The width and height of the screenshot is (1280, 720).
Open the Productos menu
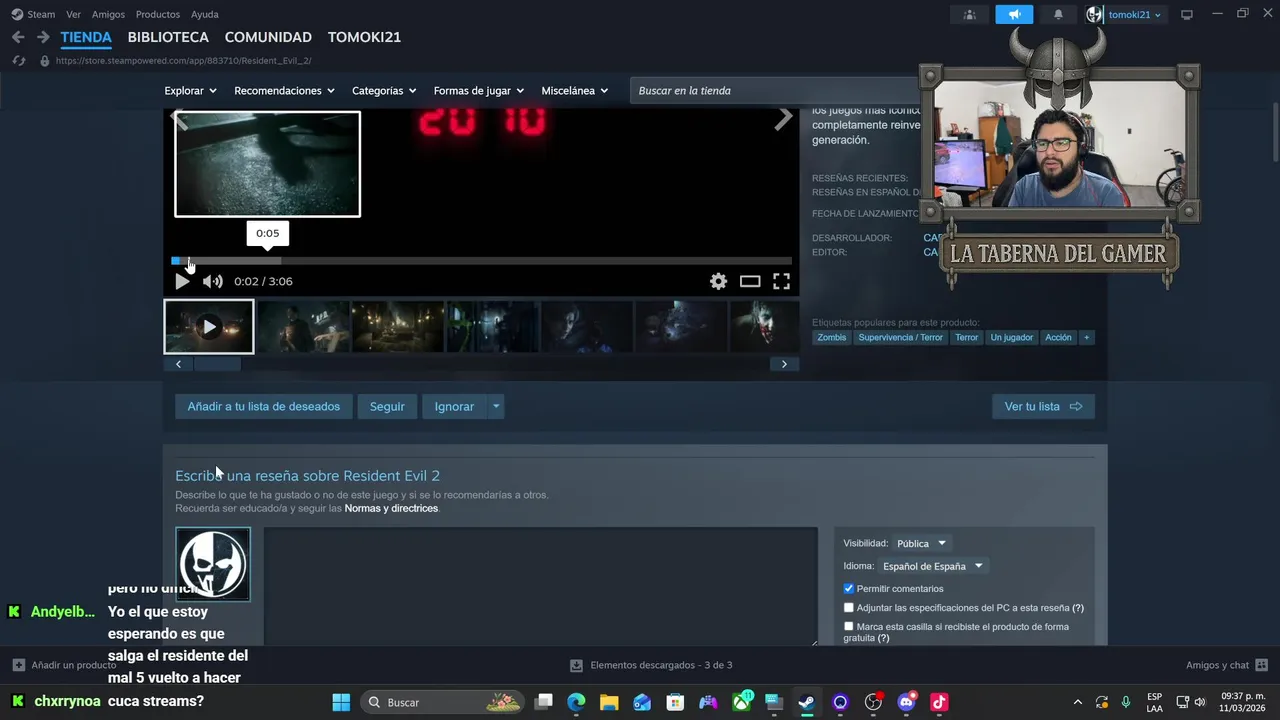[x=158, y=15]
